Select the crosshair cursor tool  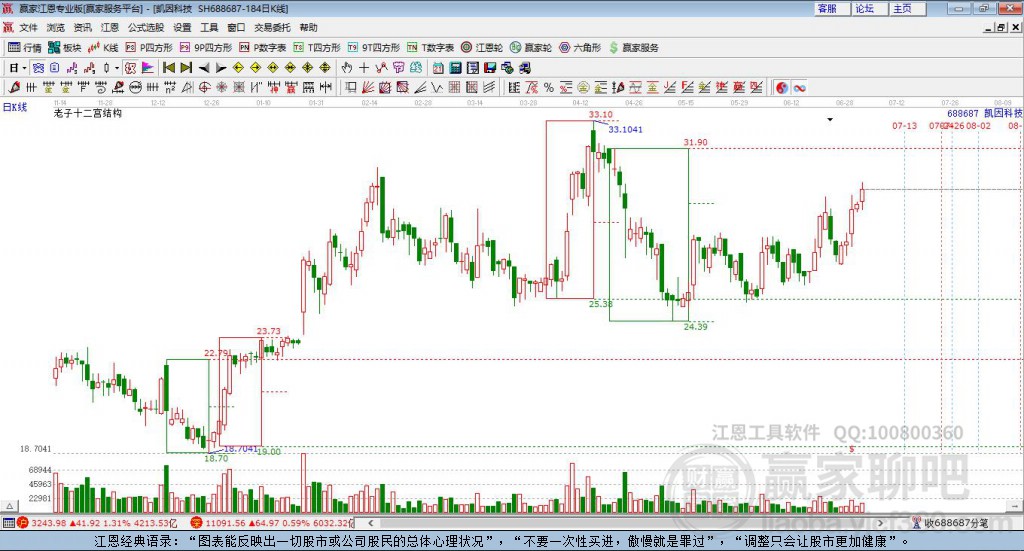pyautogui.click(x=364, y=68)
